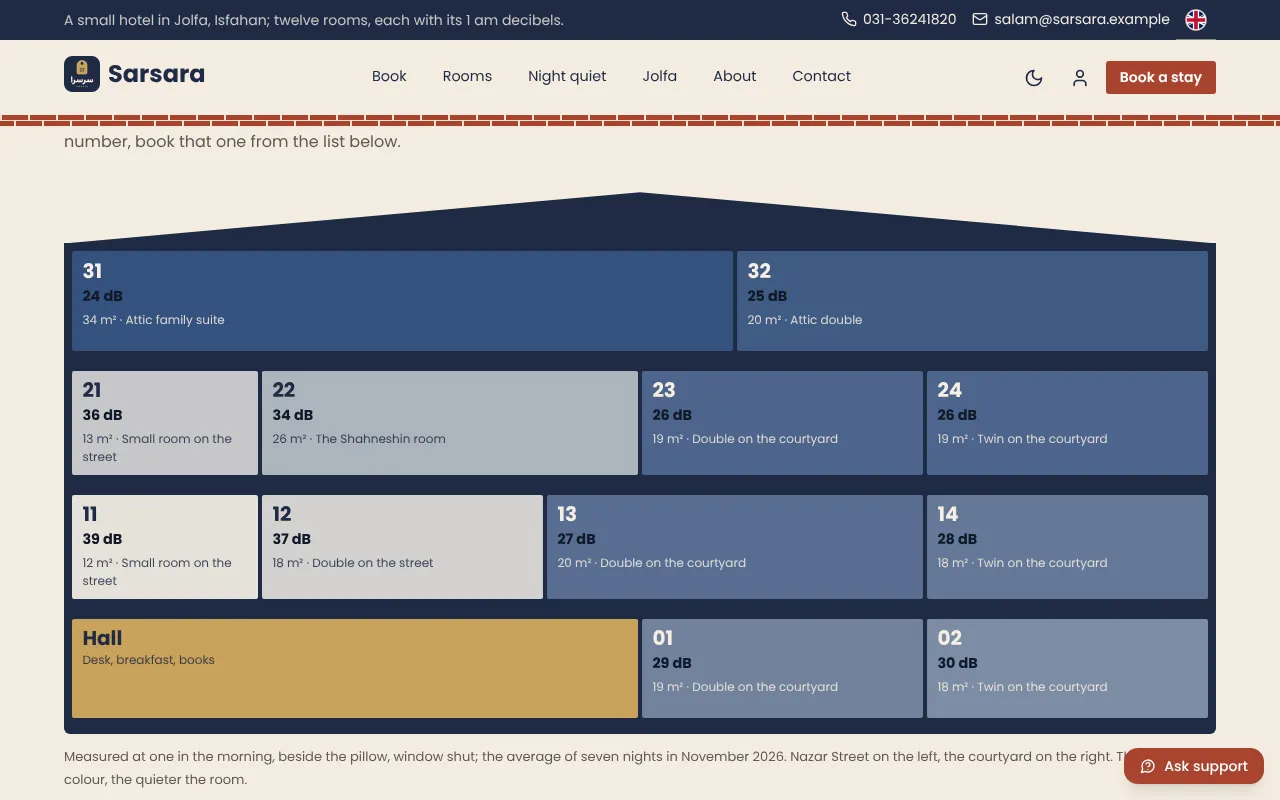The image size is (1280, 800).
Task: Select room 01 at 29 dB
Action: point(782,668)
